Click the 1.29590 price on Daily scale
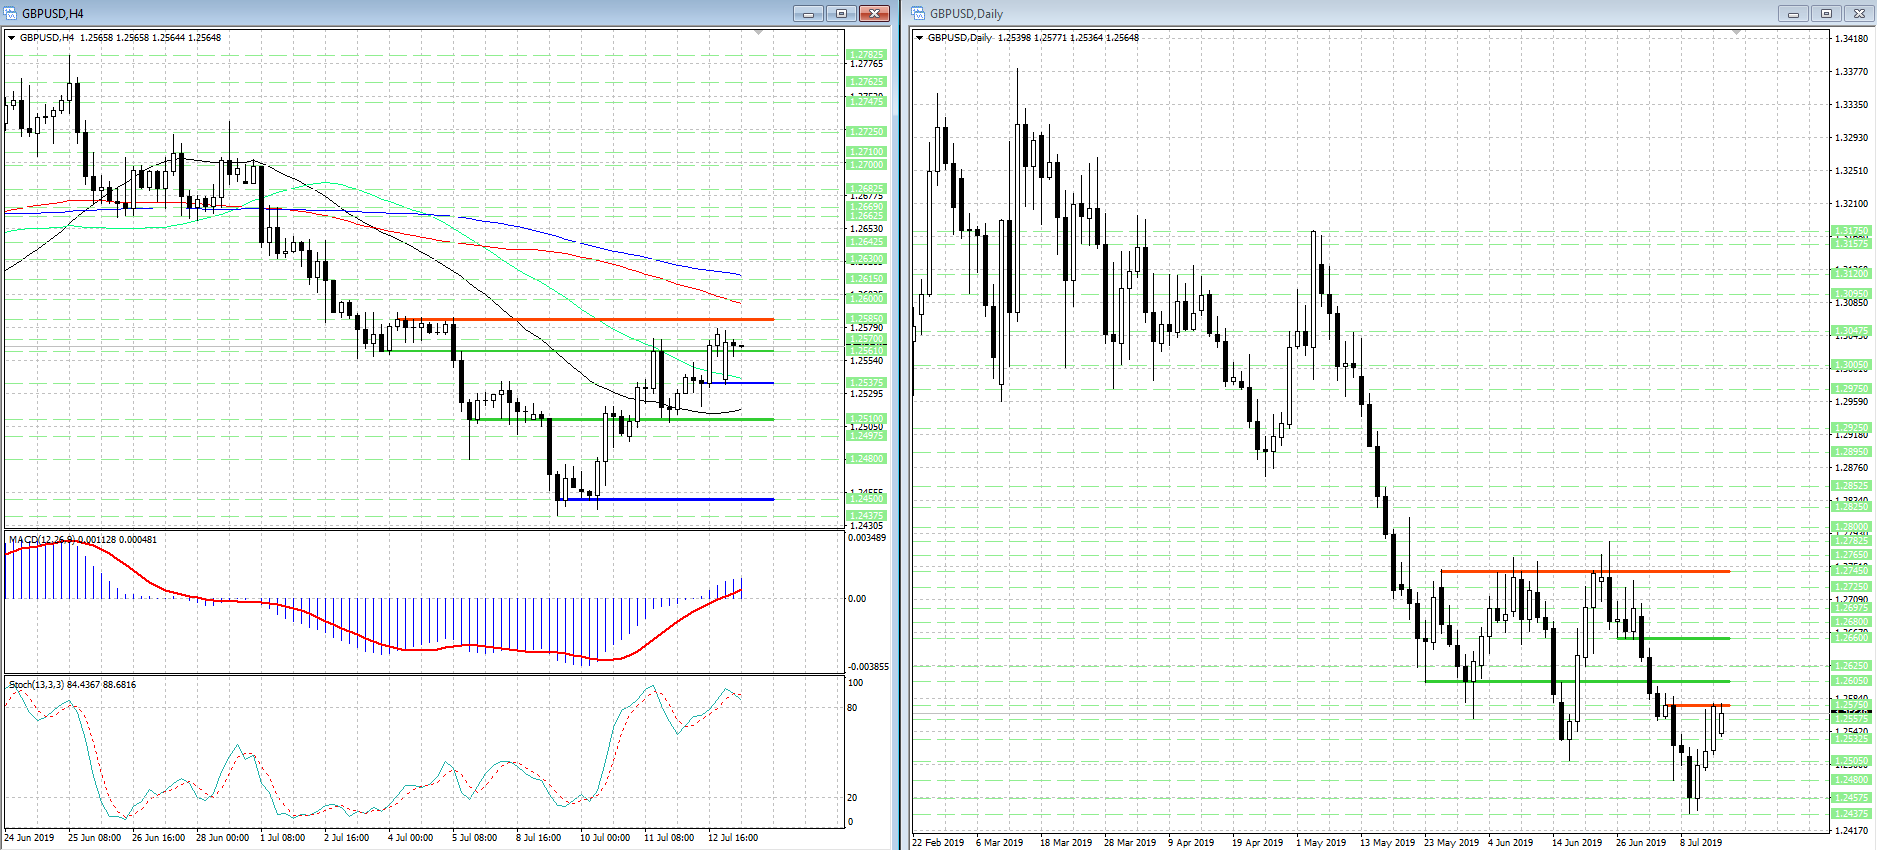This screenshot has height=850, width=1877. pyautogui.click(x=1851, y=402)
